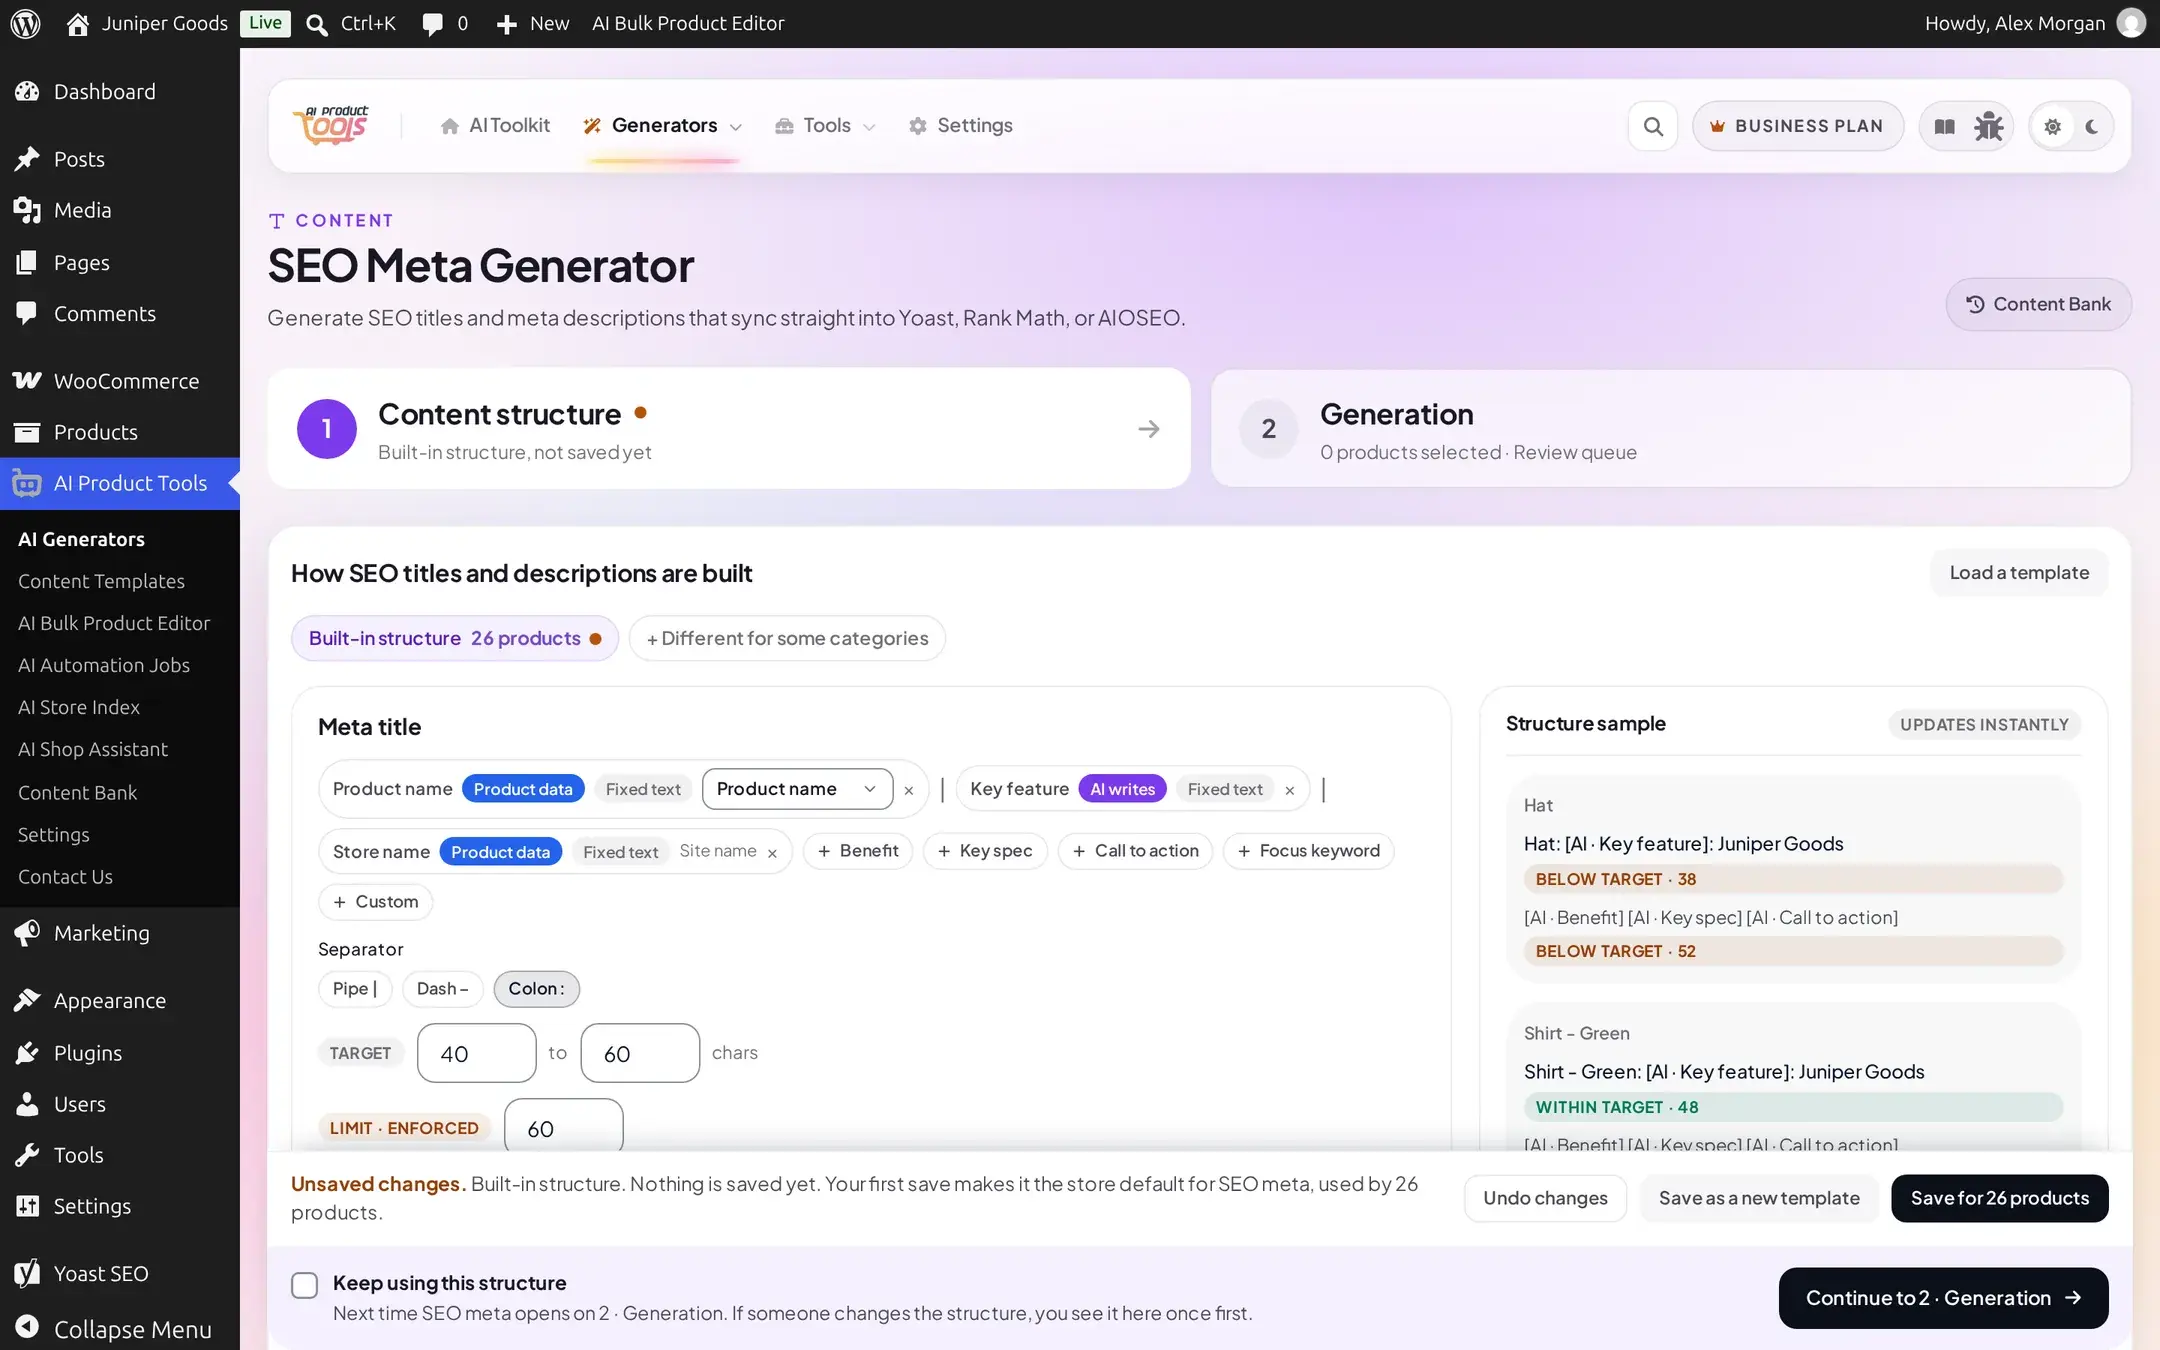Screen dimensions: 2160x1350
Task: Switch to light mode sun icon
Action: pos(2052,127)
